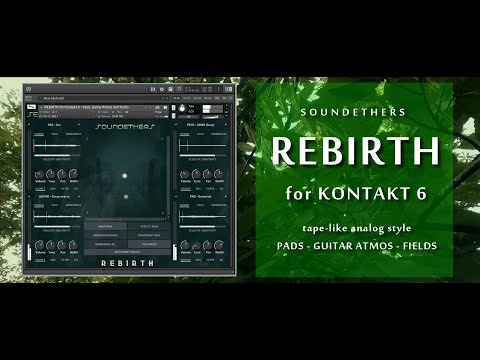The height and width of the screenshot is (360, 480).
Task: Select the lower dim orb on XY pad
Action: tap(126, 197)
